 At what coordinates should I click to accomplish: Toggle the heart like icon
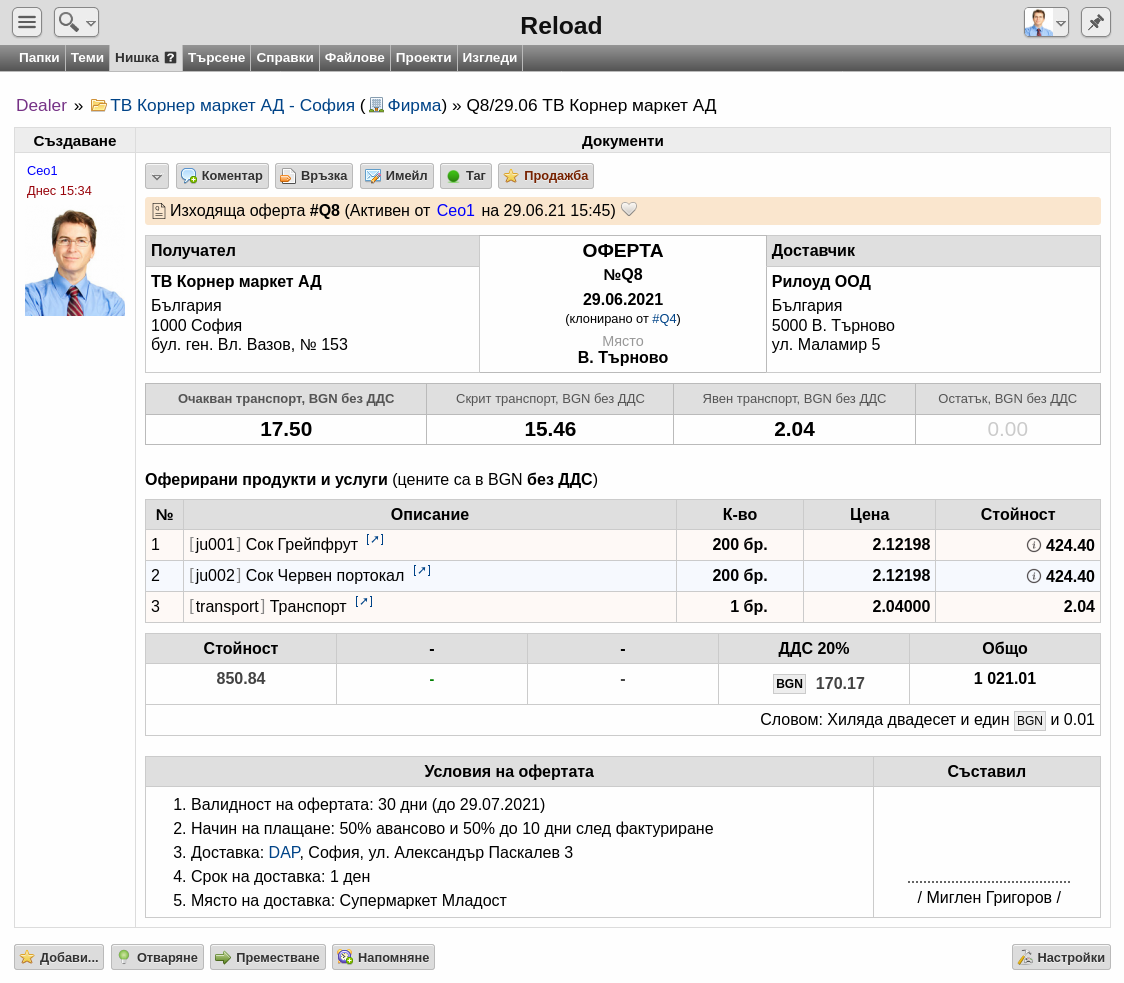pyautogui.click(x=629, y=209)
